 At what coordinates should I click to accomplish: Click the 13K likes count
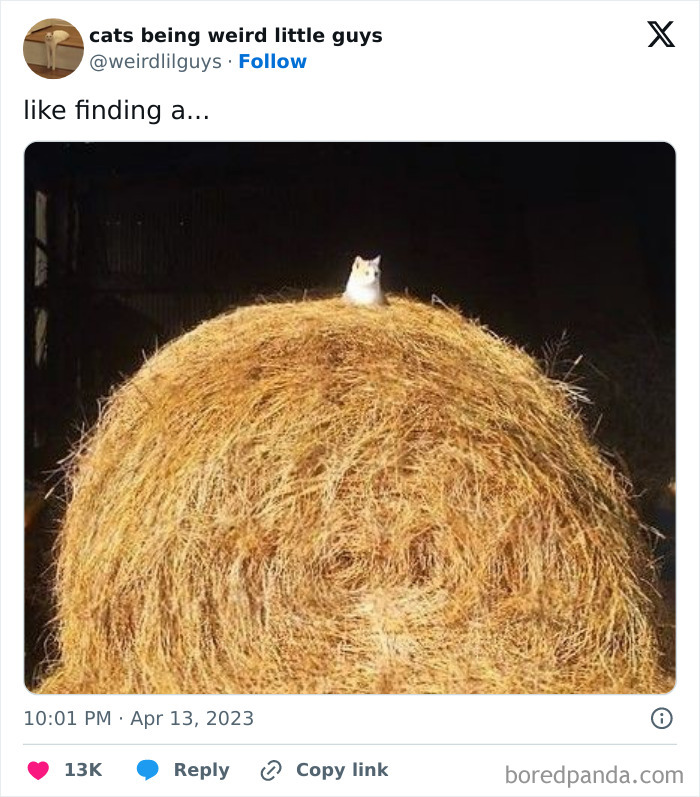click(83, 770)
